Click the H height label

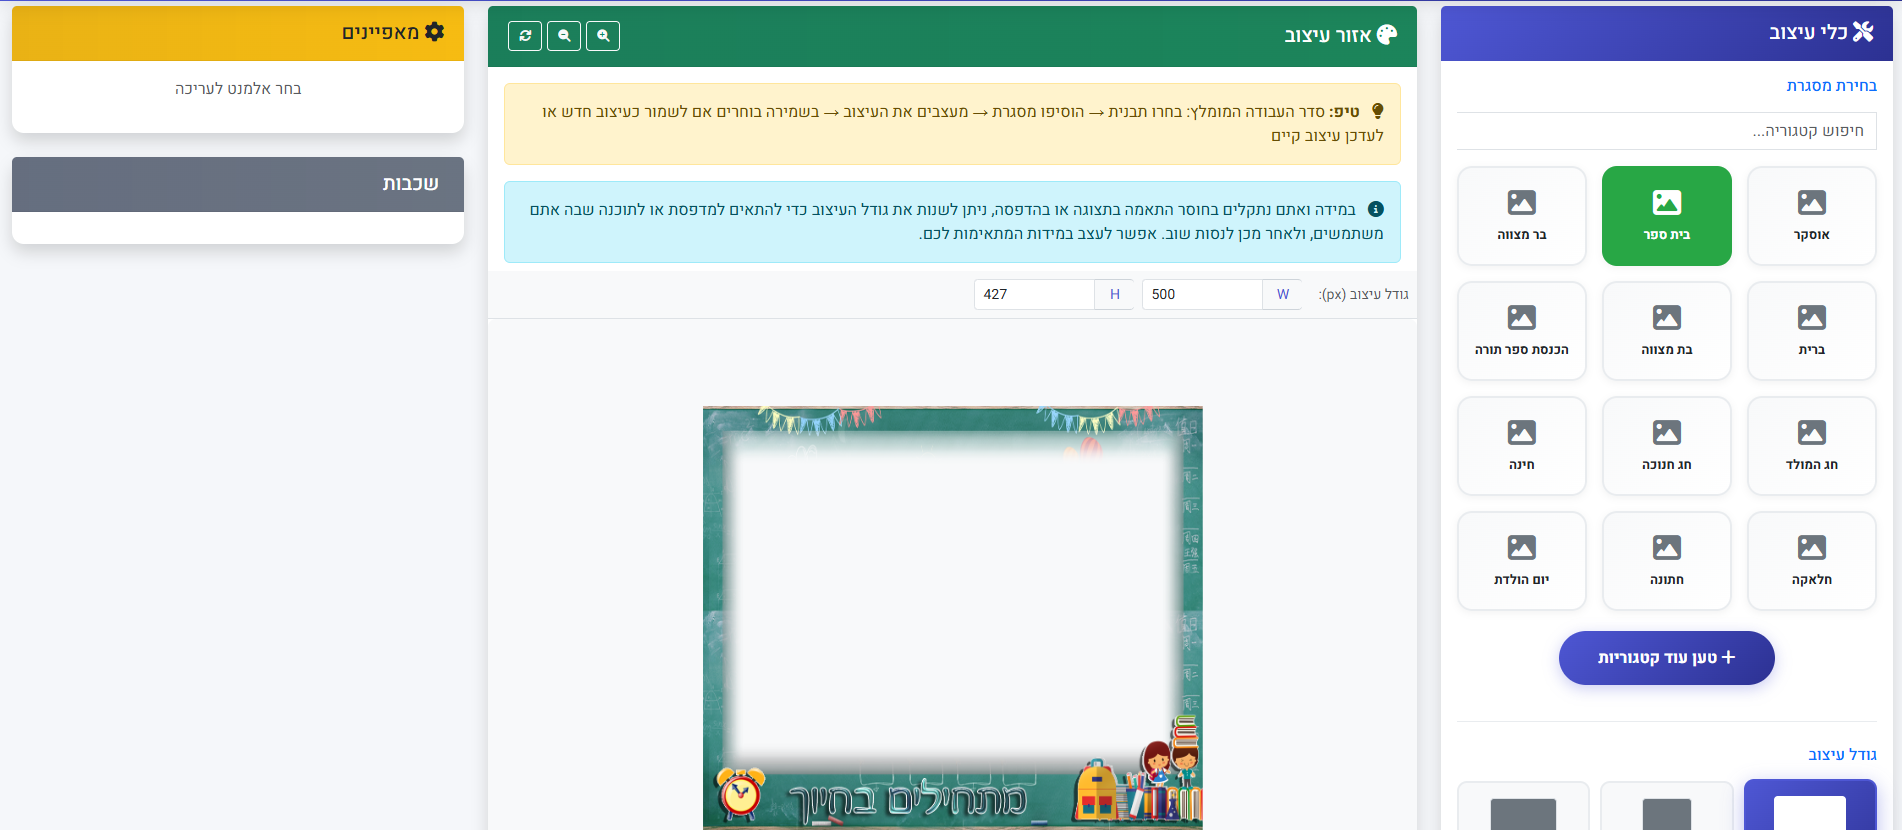(1114, 294)
